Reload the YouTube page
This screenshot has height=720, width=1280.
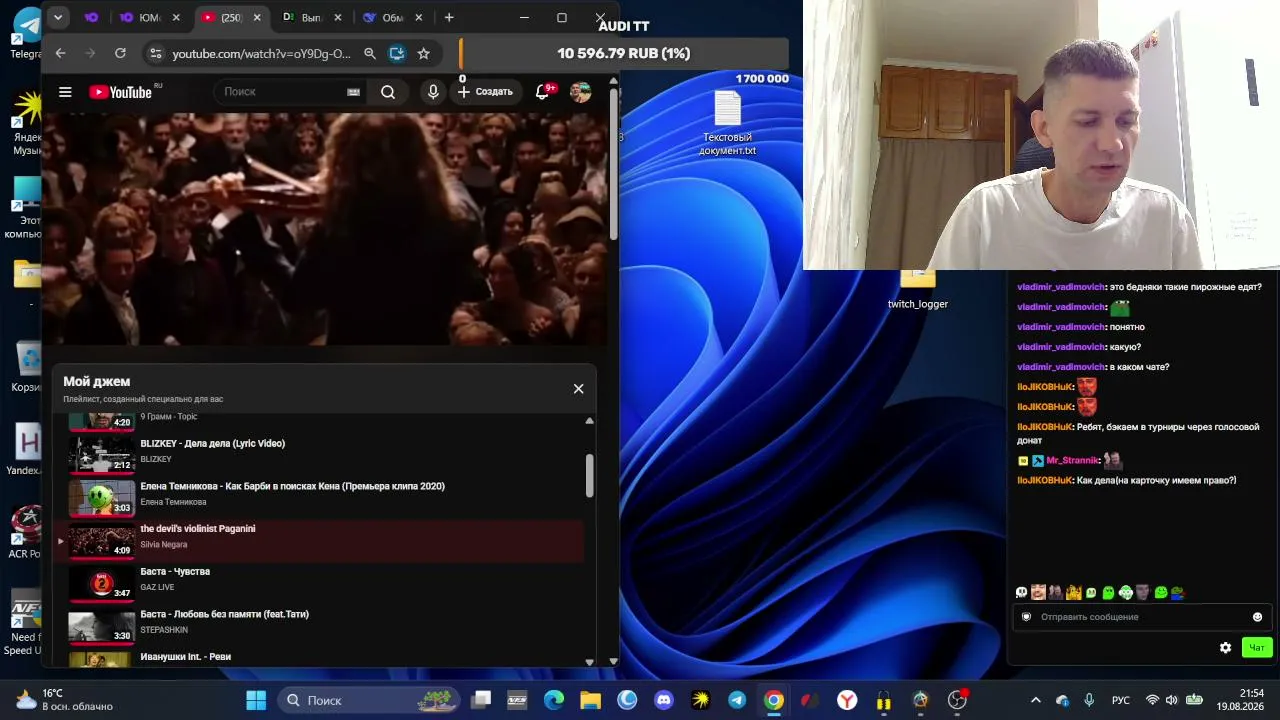(x=121, y=53)
